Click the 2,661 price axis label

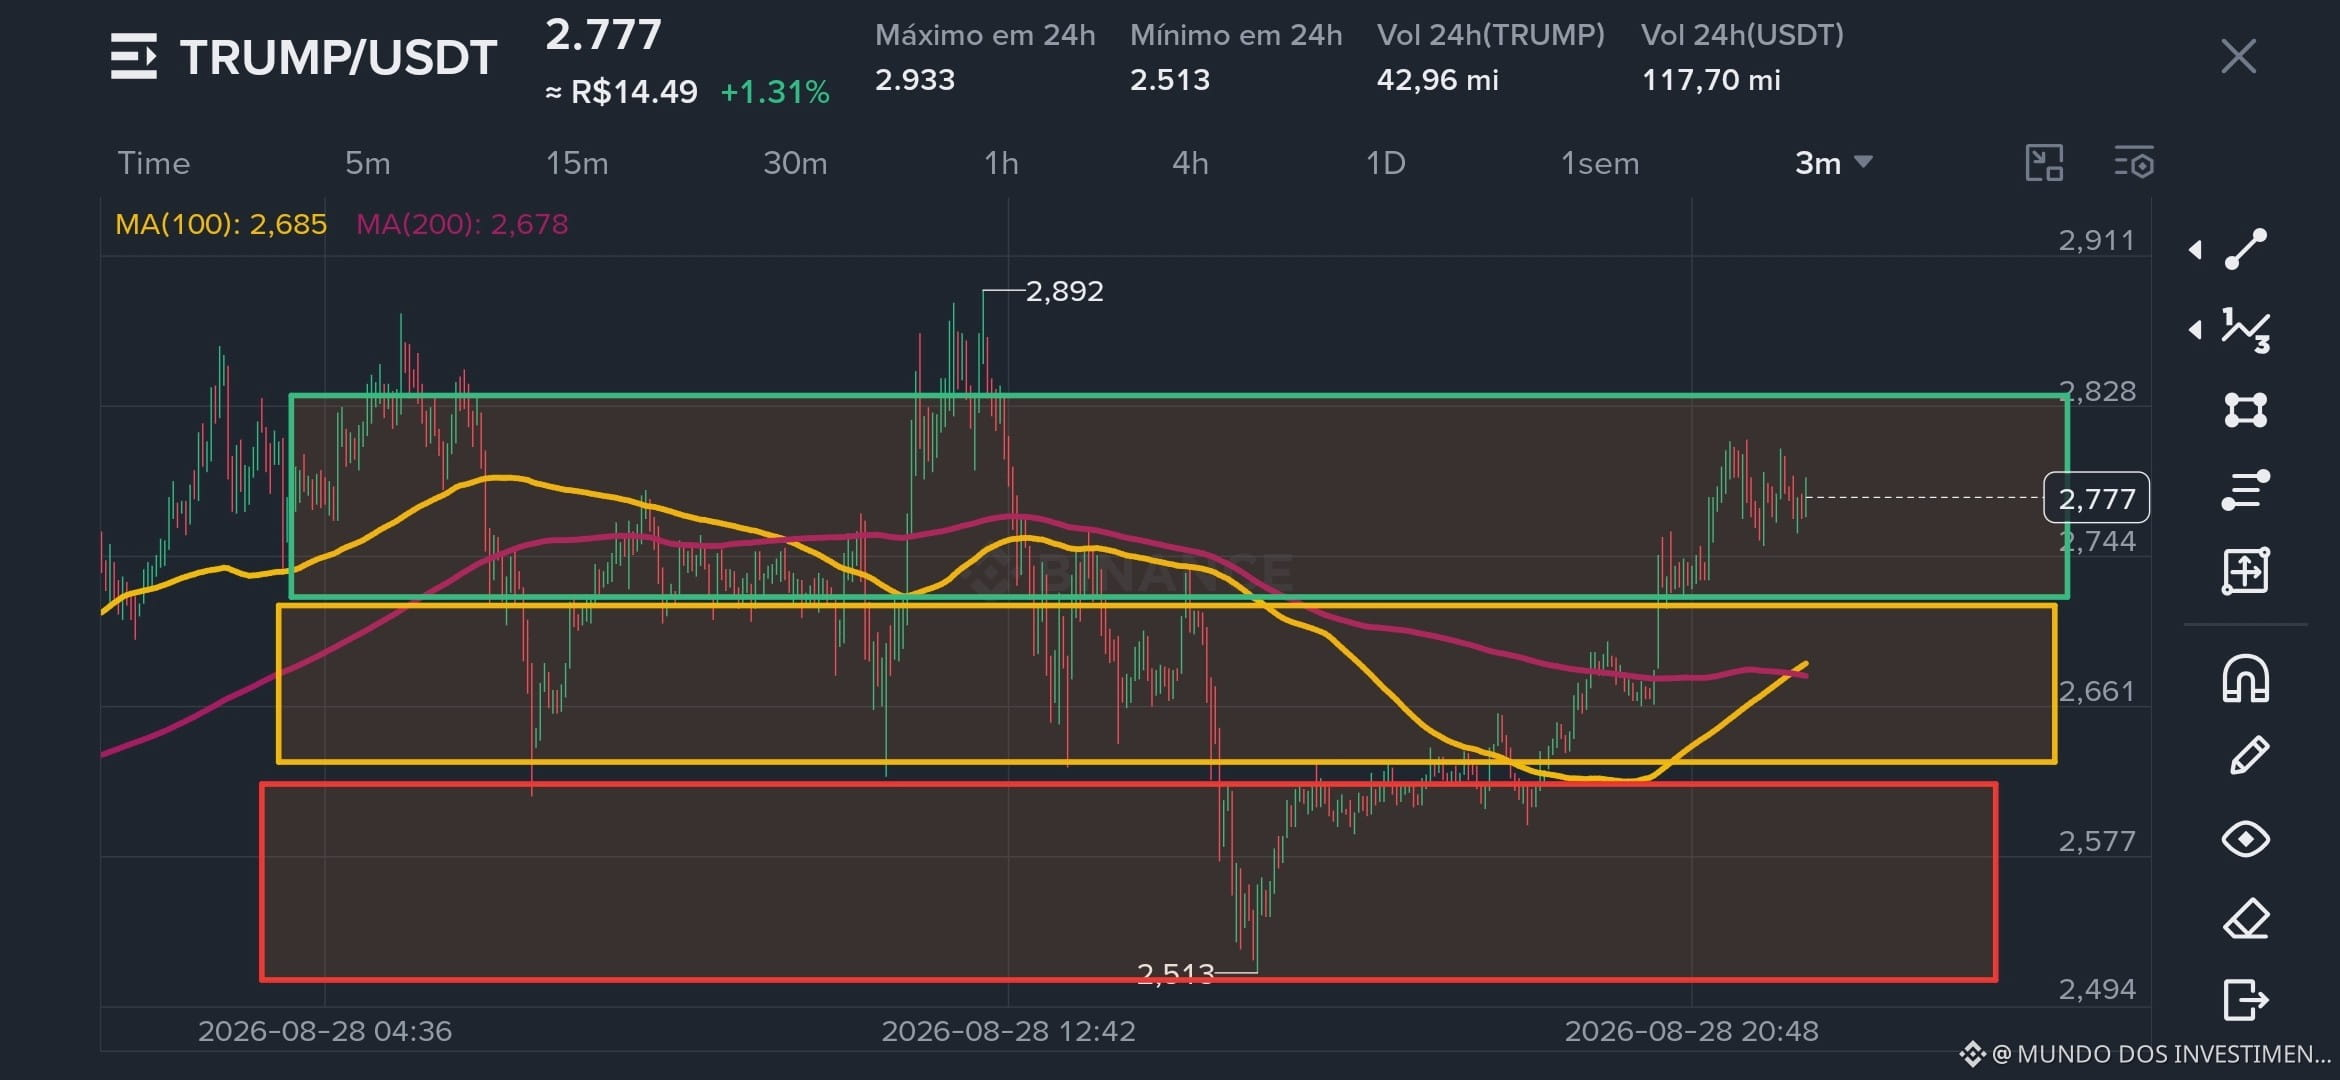point(2096,691)
